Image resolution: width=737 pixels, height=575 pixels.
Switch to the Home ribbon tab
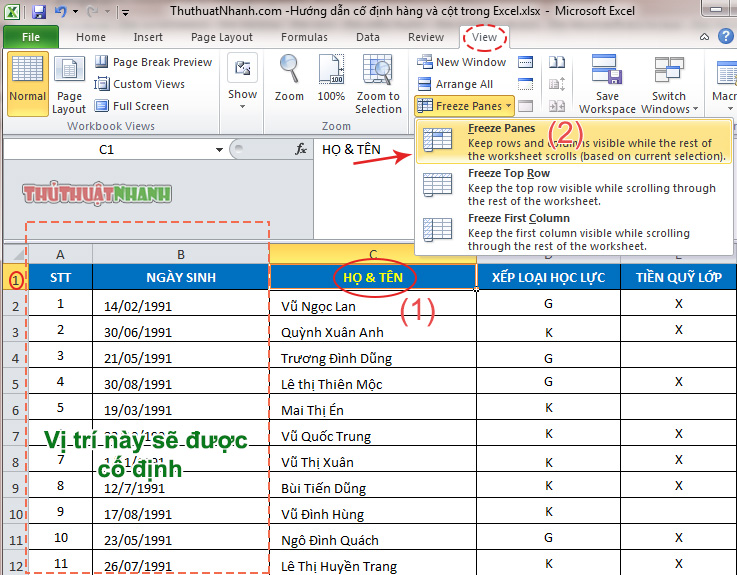pos(91,37)
